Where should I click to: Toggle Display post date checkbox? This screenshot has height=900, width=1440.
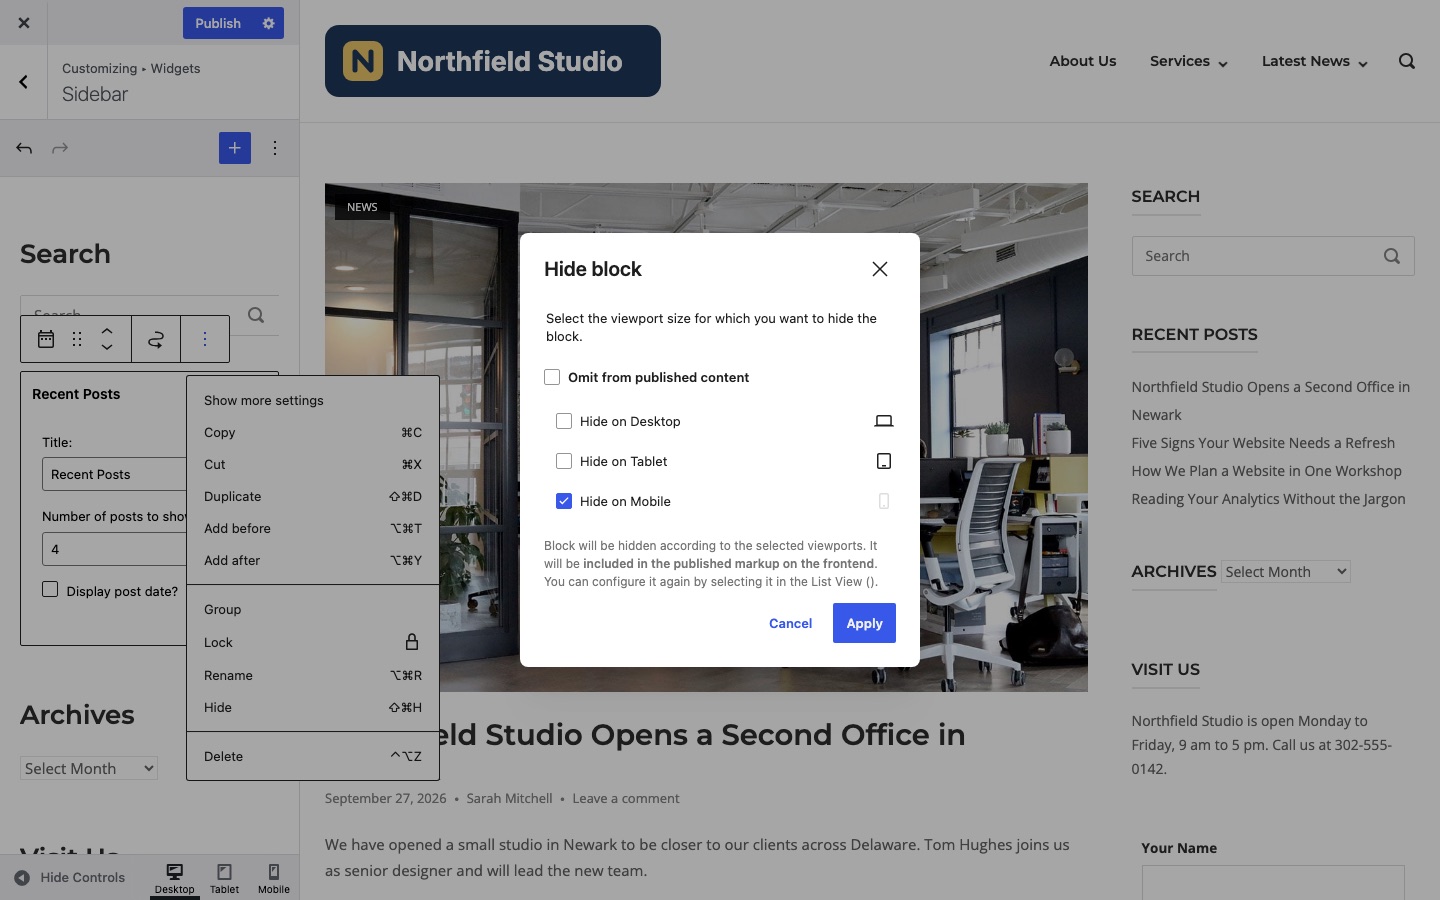[50, 589]
